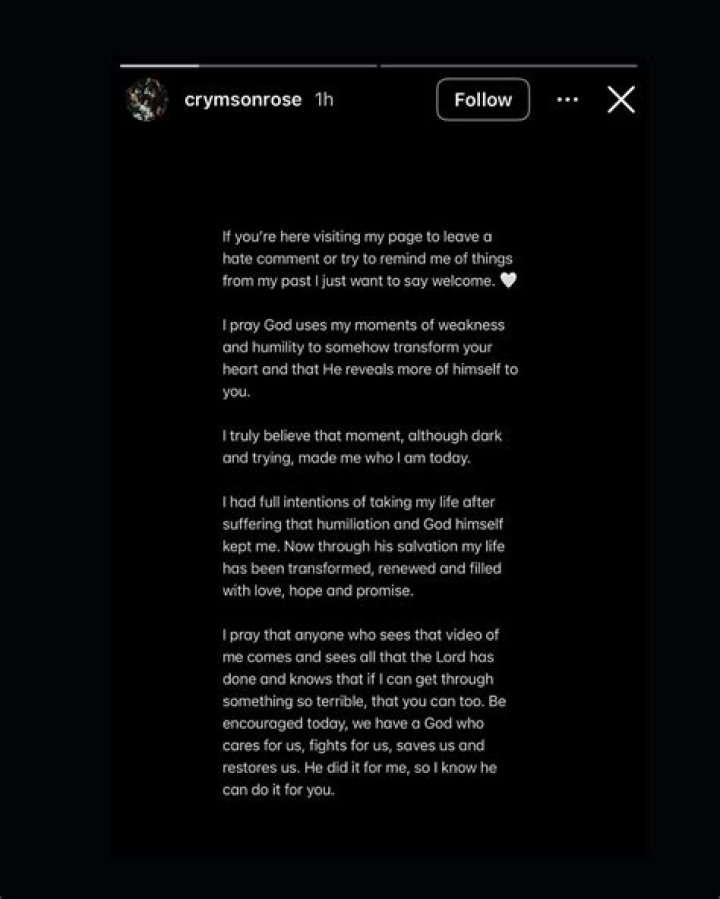The width and height of the screenshot is (720, 899).
Task: Open the three-dot more options menu
Action: point(567,100)
